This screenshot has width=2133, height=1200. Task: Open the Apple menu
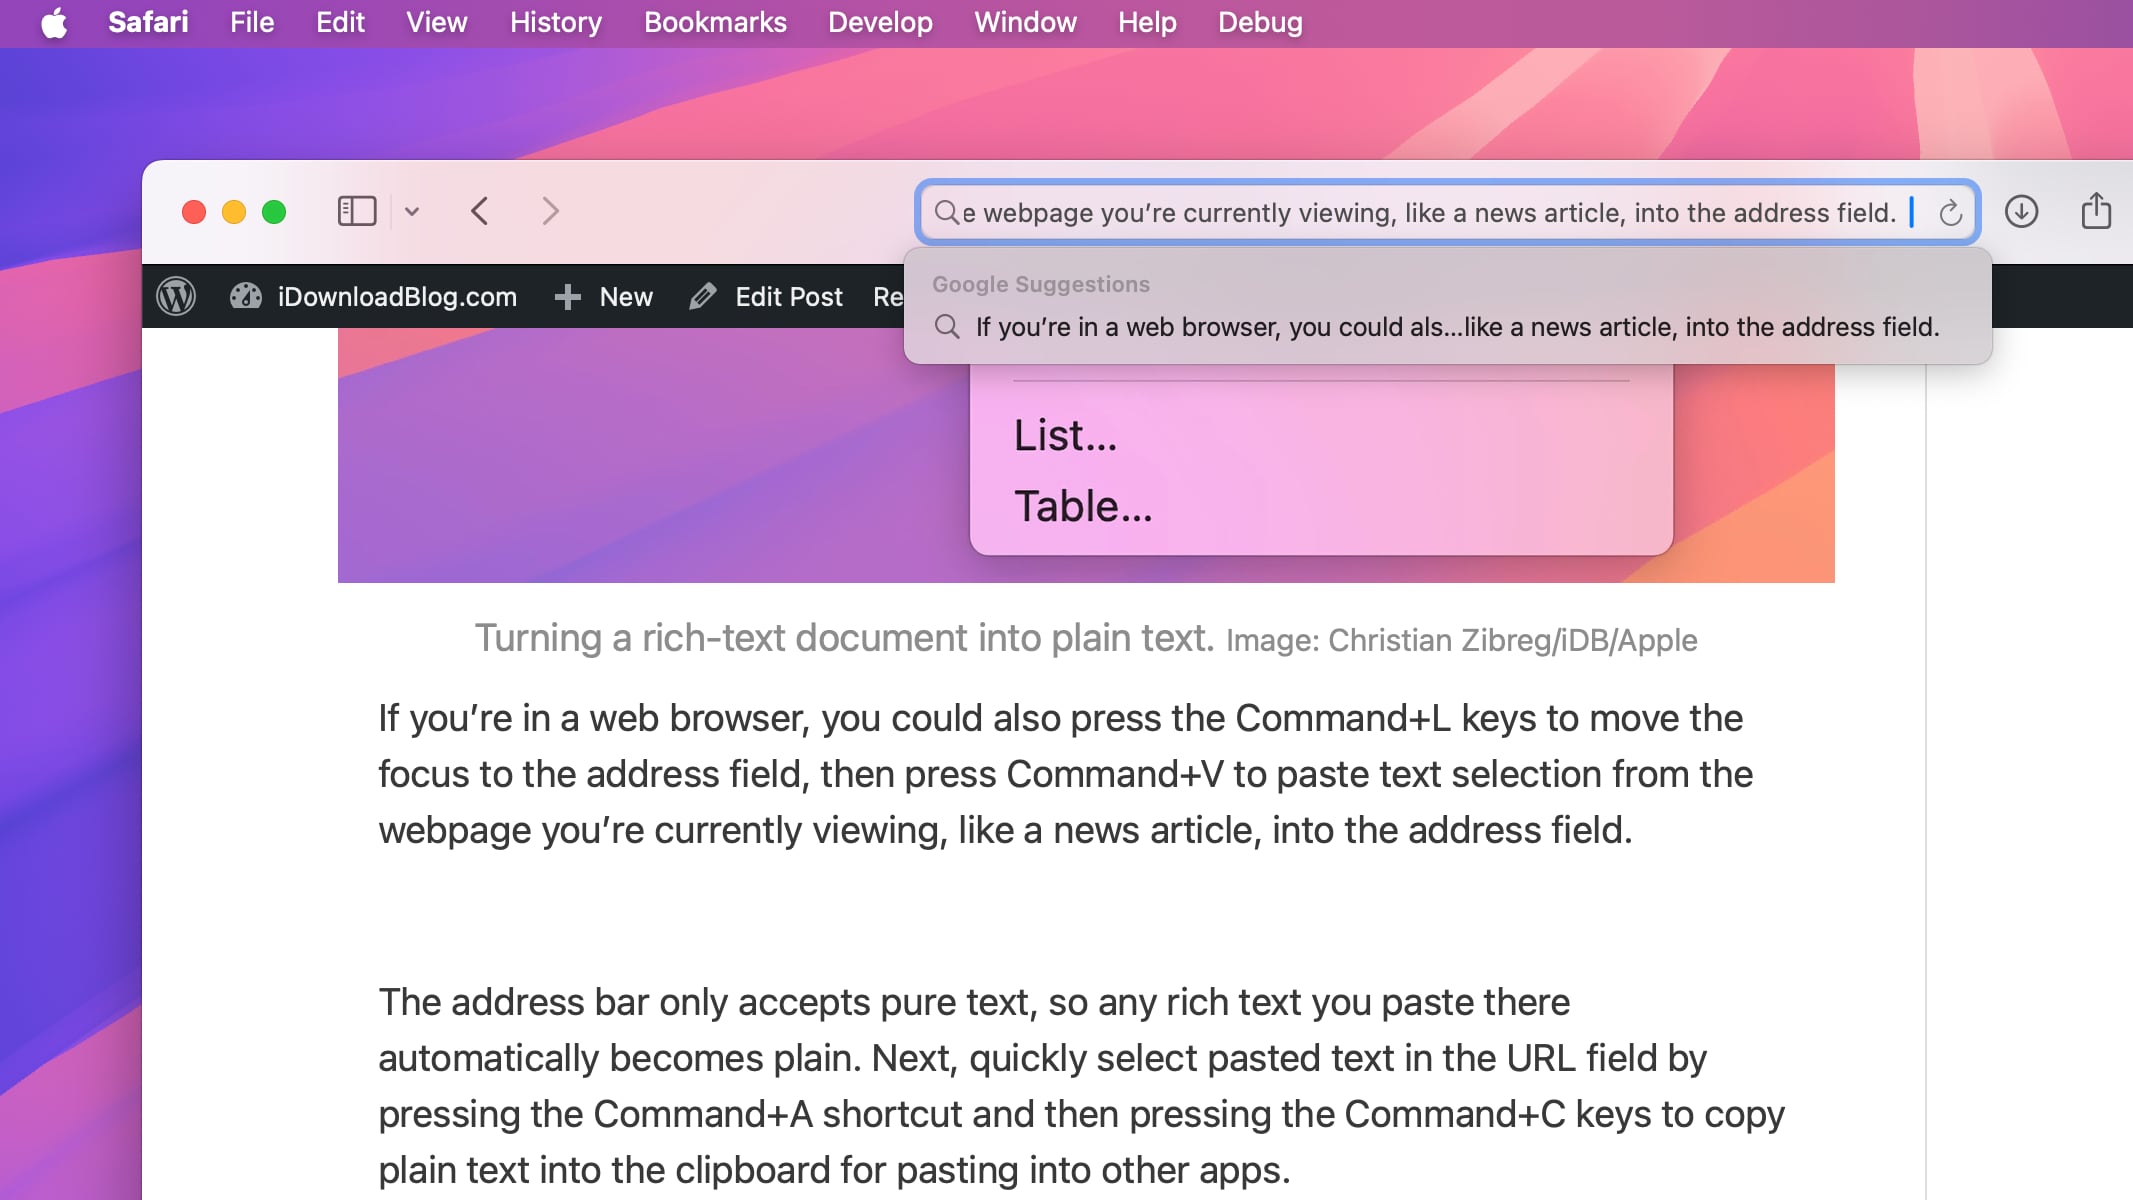coord(54,22)
